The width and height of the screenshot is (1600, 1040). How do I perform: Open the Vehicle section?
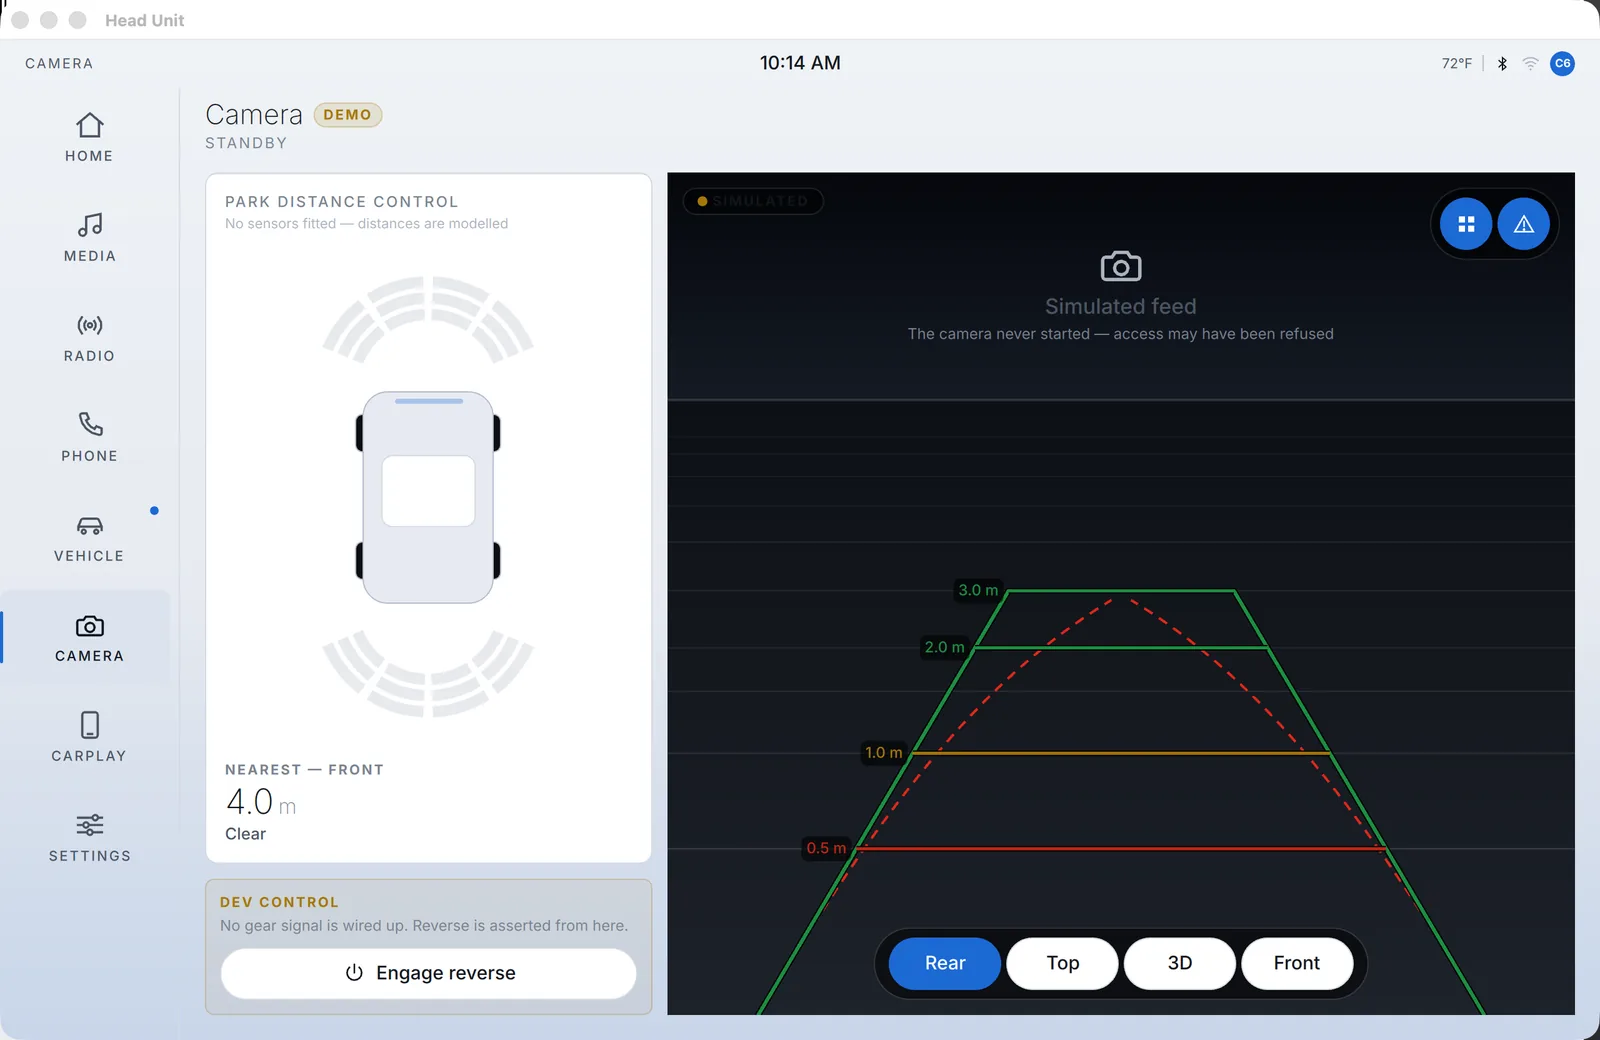[89, 538]
